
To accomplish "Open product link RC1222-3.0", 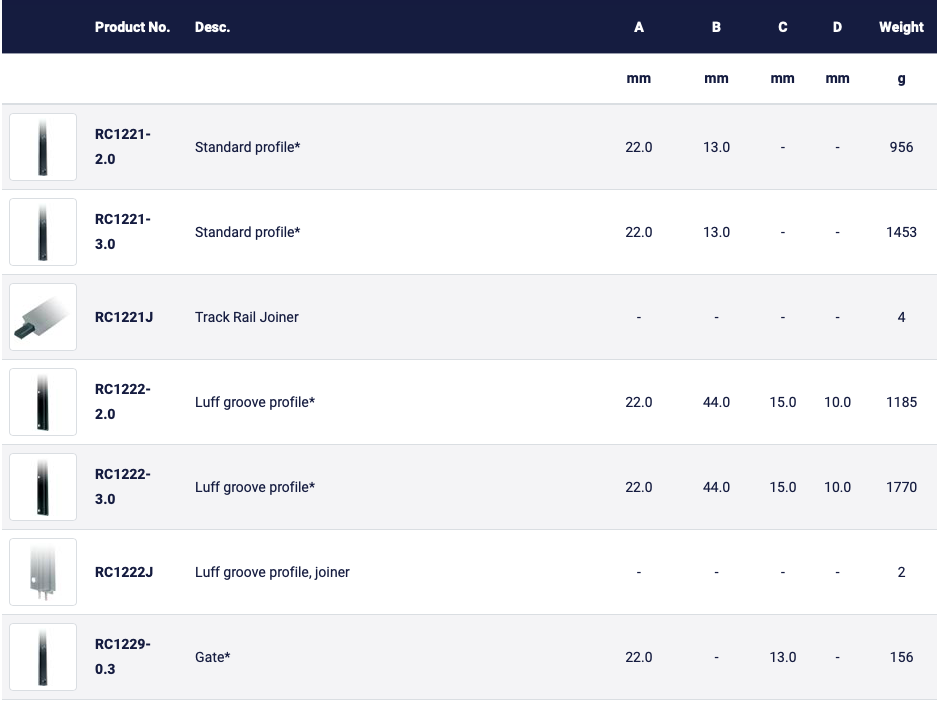I will [123, 487].
